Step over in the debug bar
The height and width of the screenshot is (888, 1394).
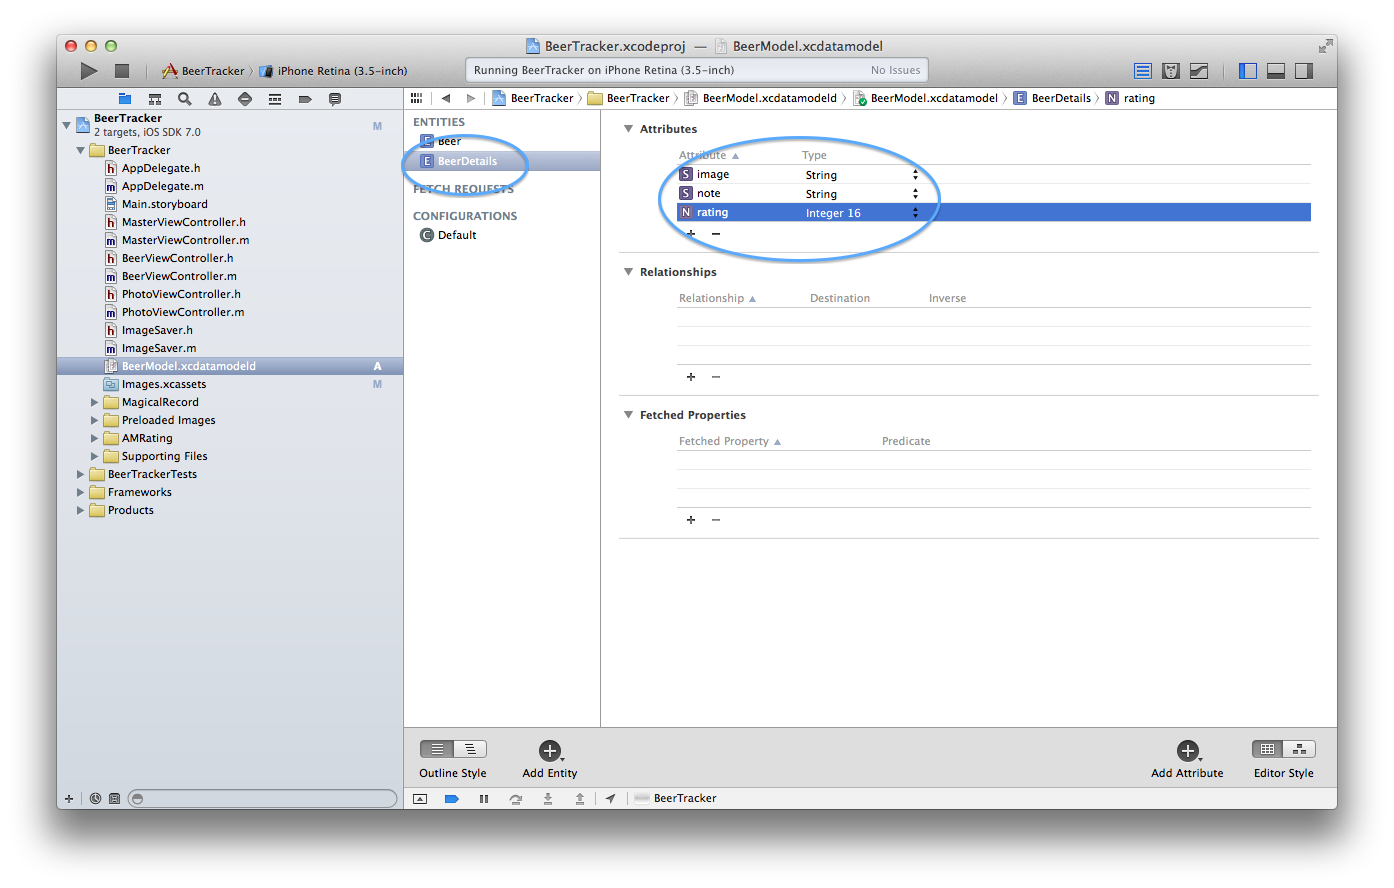tap(516, 799)
